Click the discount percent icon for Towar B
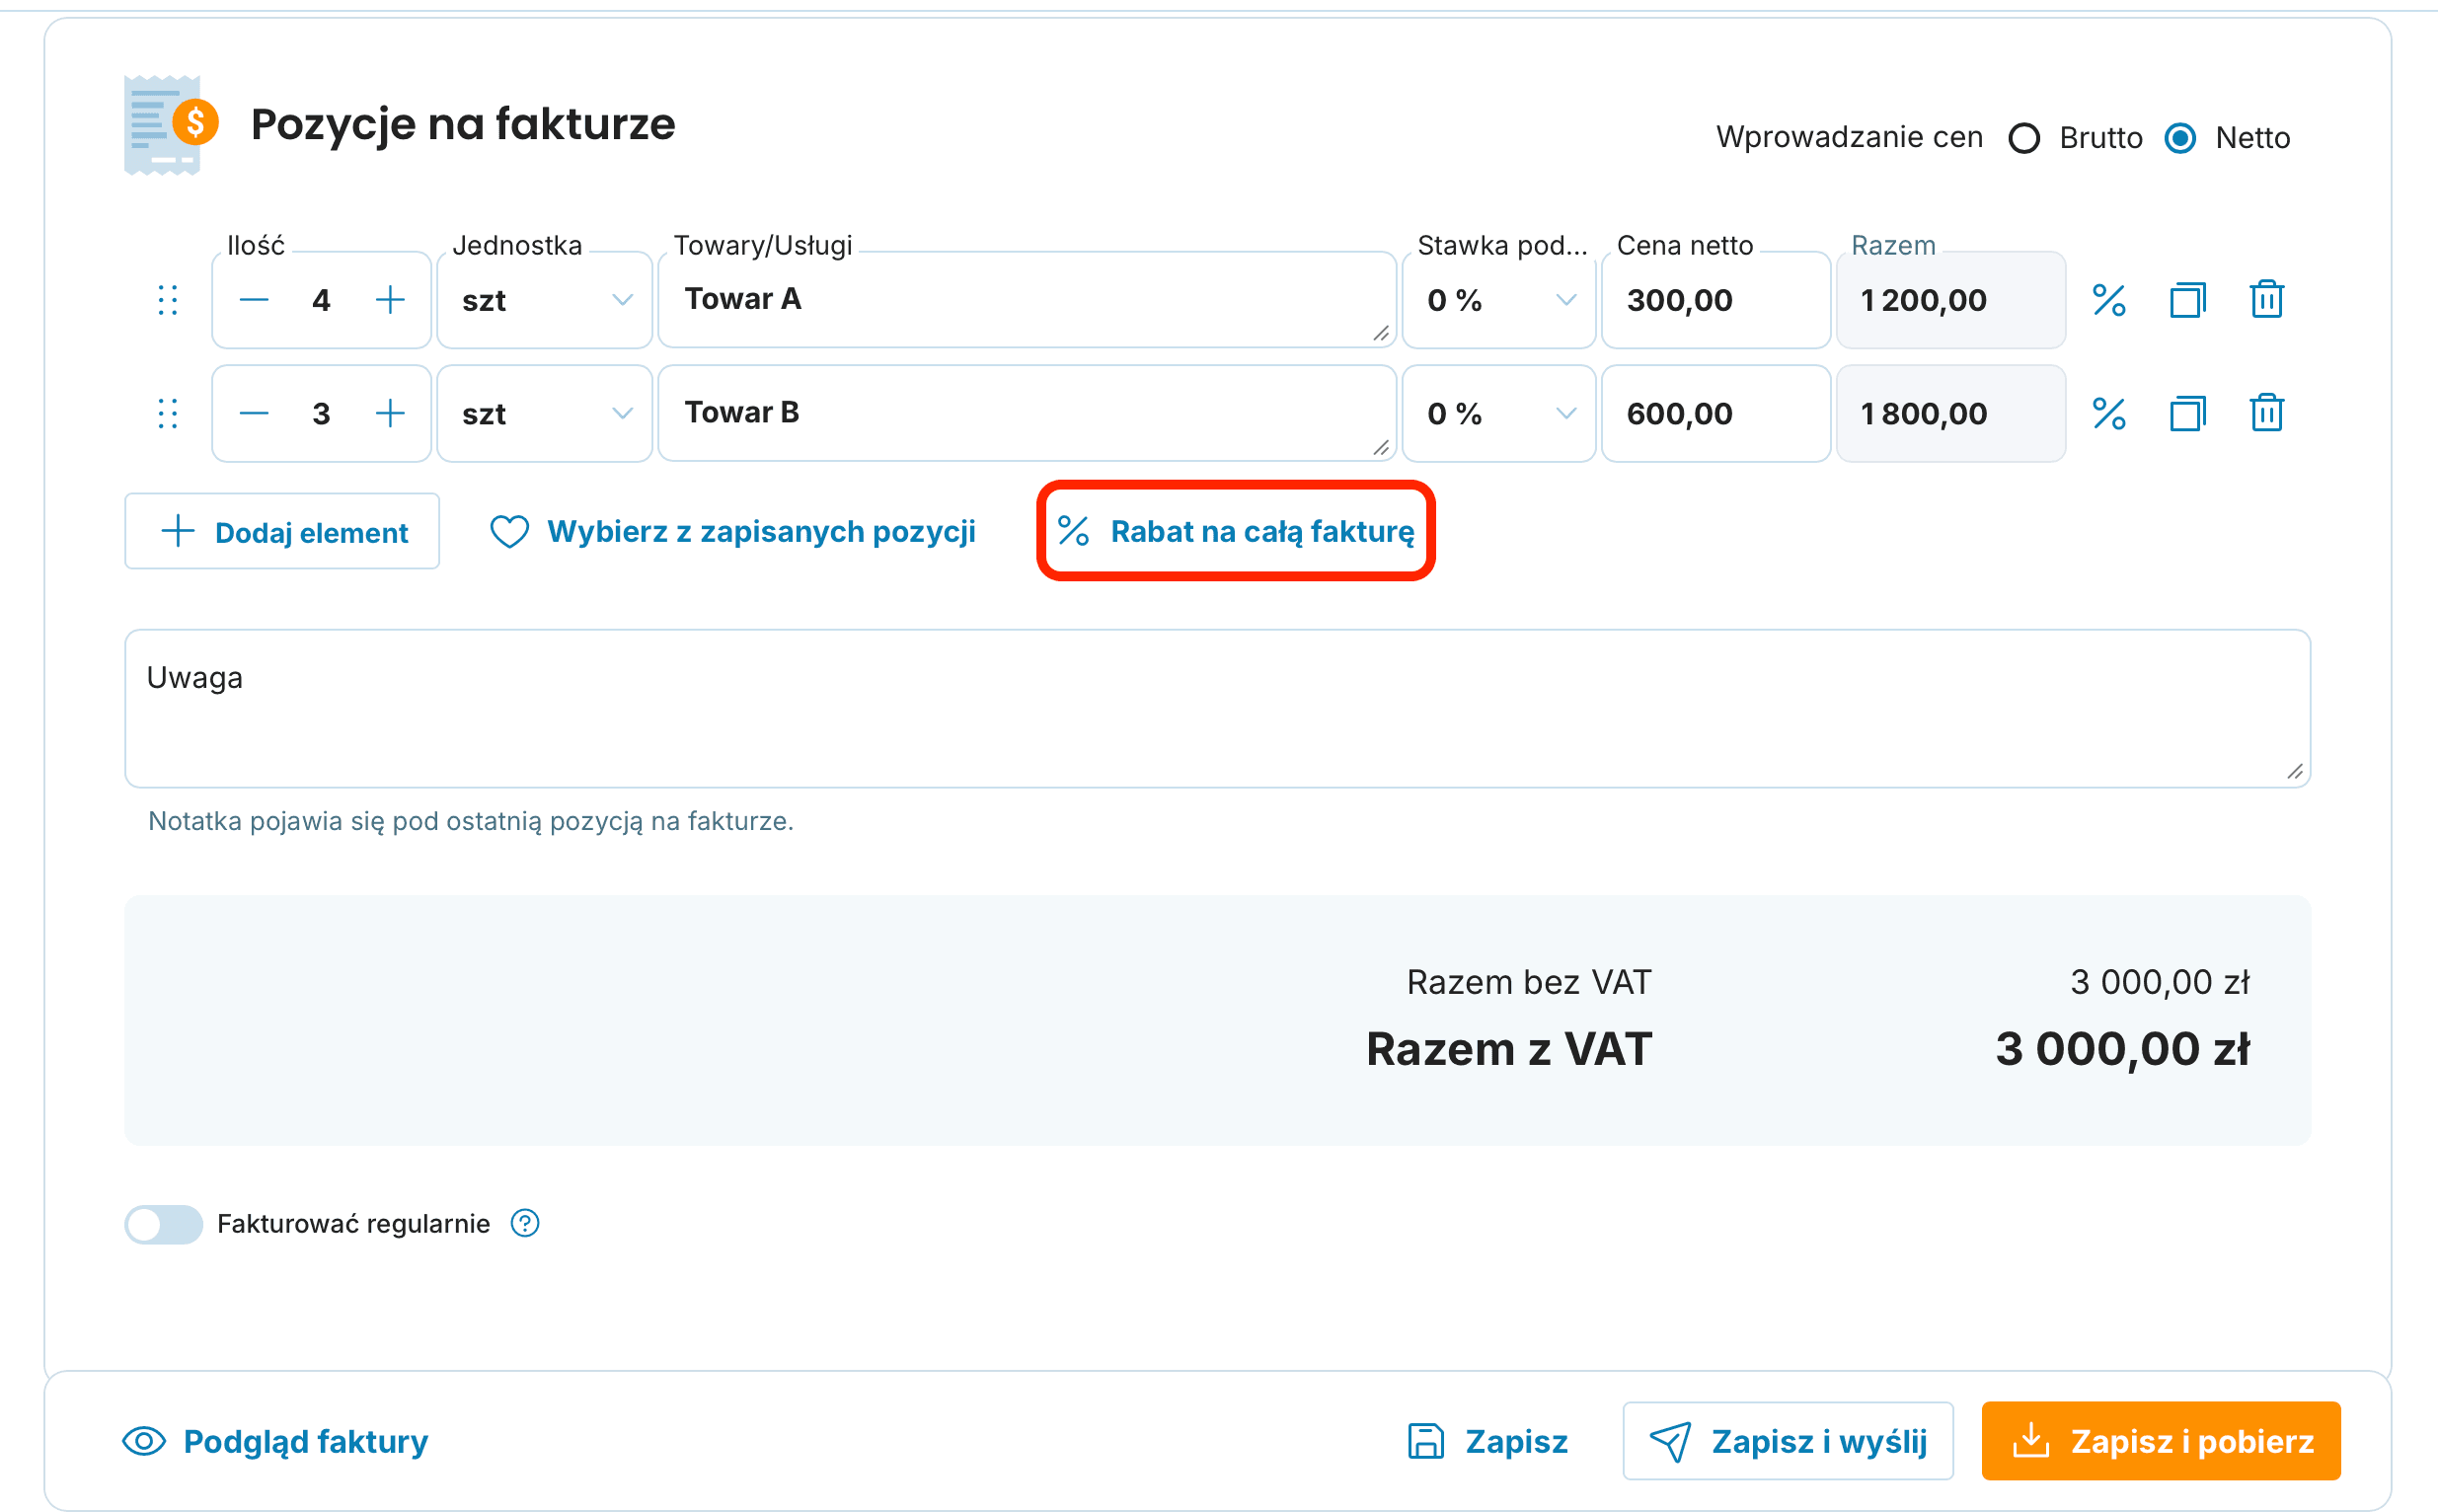2438x1512 pixels. pos(2109,414)
